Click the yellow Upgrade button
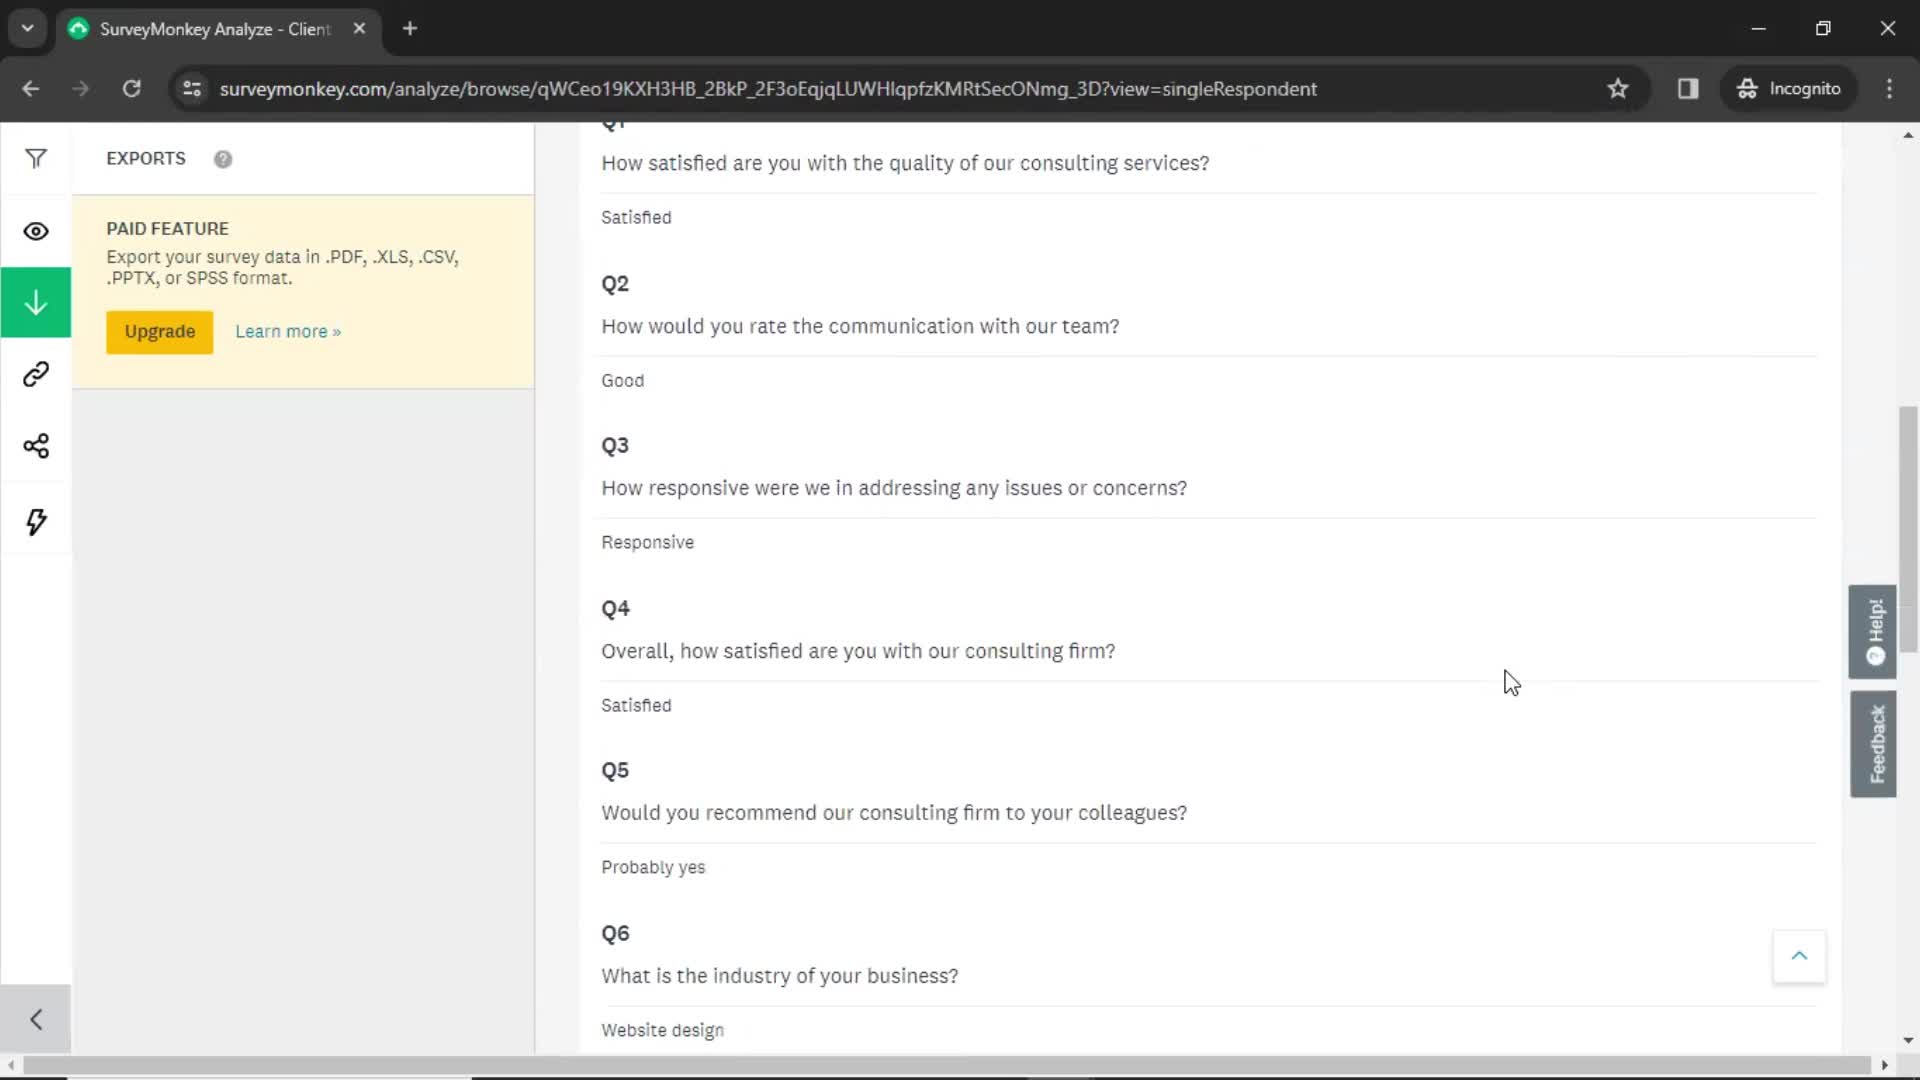The height and width of the screenshot is (1080, 1920). (160, 332)
